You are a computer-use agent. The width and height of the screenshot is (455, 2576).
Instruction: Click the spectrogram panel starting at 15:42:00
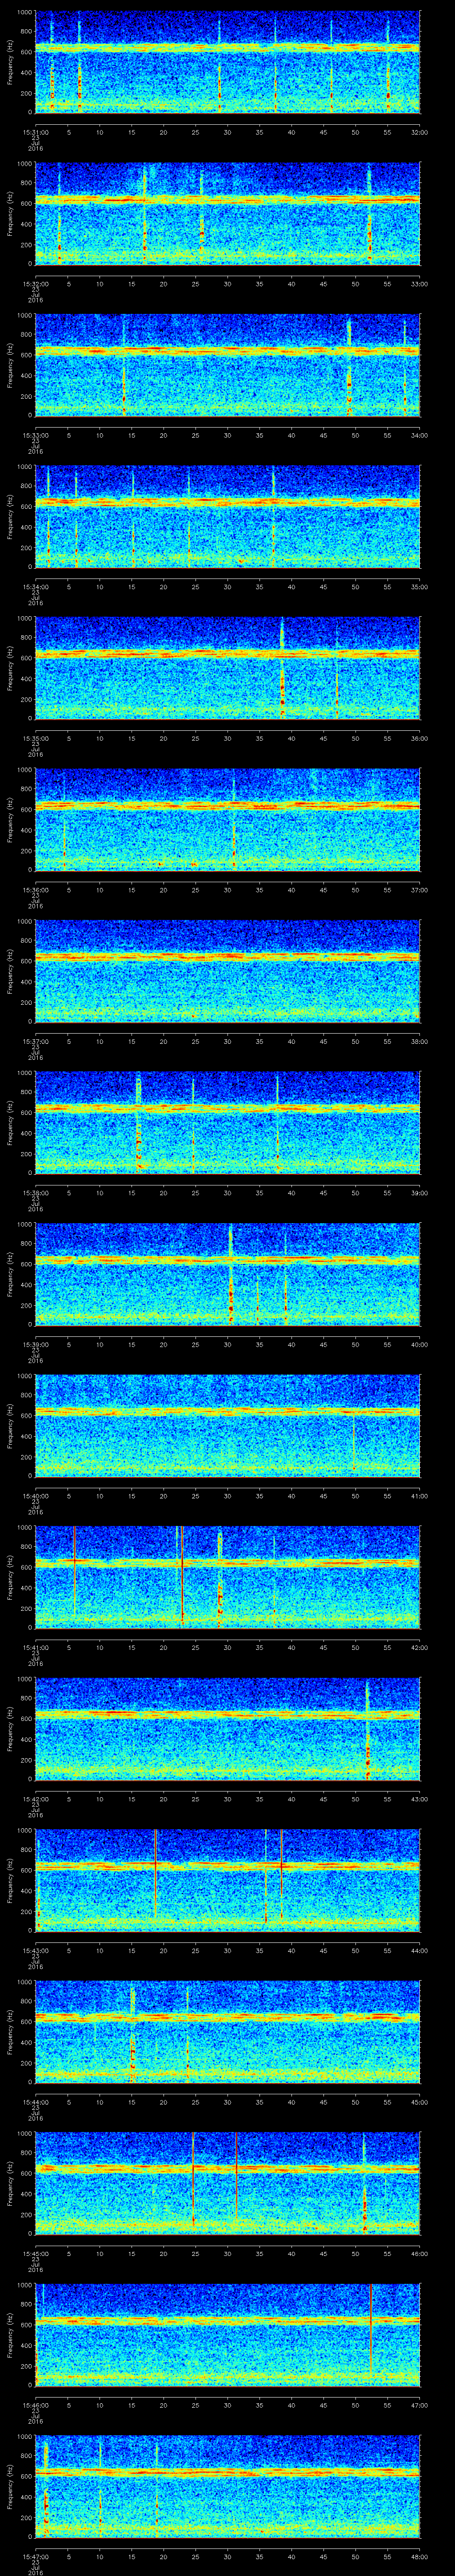click(x=227, y=1728)
